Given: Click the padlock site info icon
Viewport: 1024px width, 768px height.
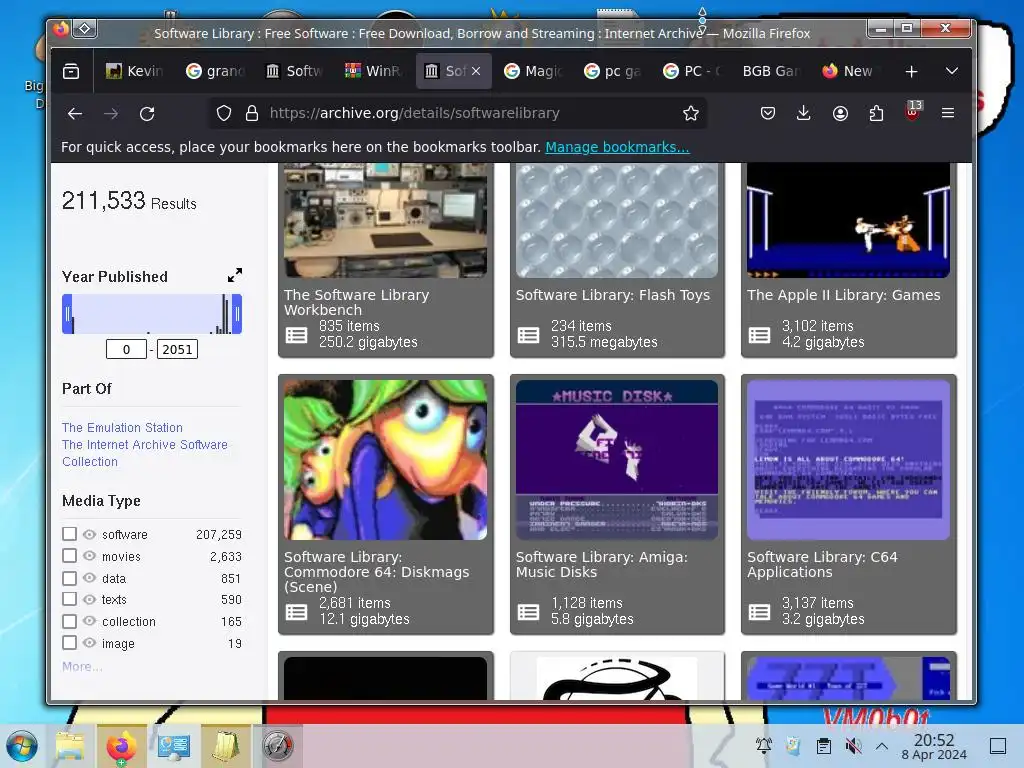Looking at the screenshot, I should click(251, 114).
